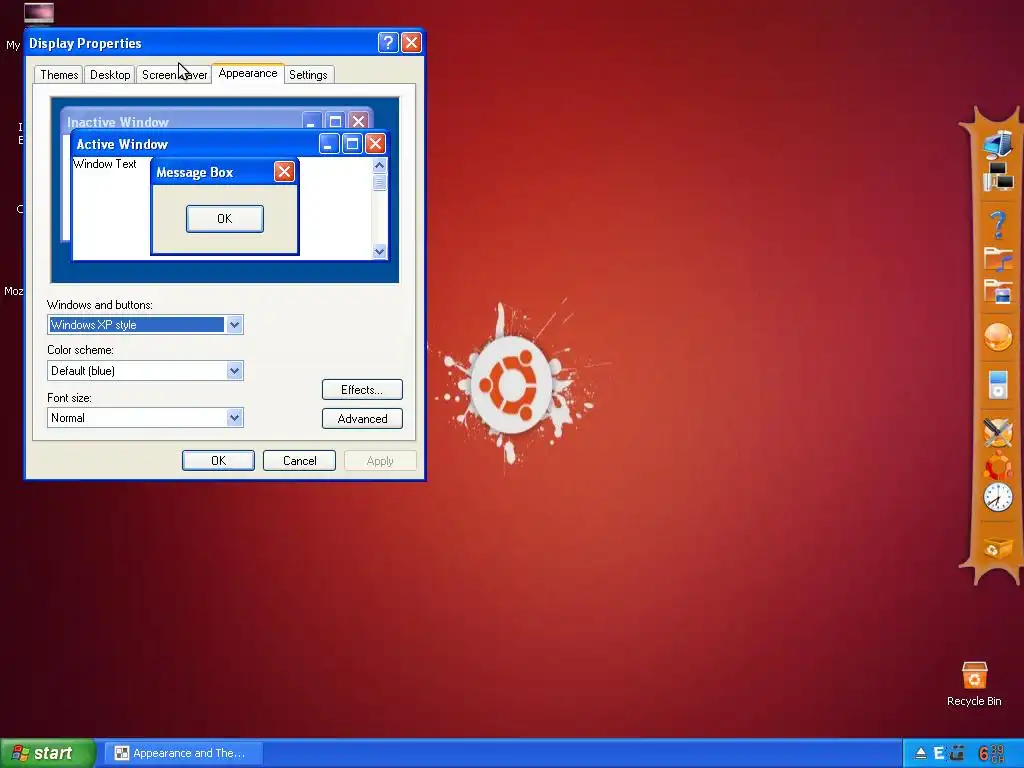Click OK inside the Message Box preview
Viewport: 1024px width, 768px height.
[x=225, y=219]
